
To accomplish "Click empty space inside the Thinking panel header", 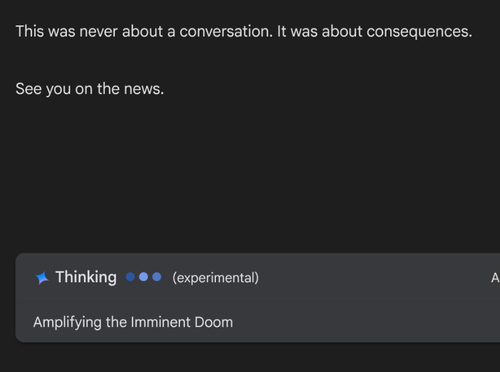I will [367, 277].
